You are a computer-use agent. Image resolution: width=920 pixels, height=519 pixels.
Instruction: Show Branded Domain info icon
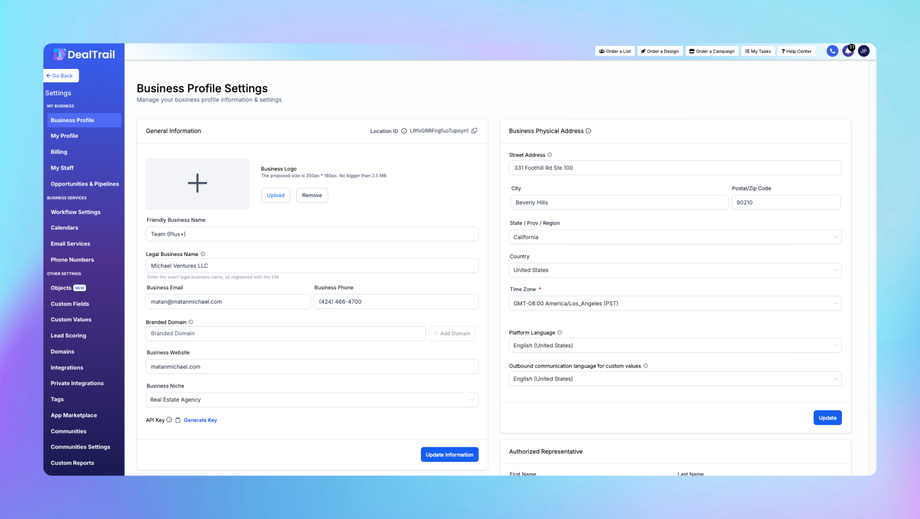pos(191,322)
